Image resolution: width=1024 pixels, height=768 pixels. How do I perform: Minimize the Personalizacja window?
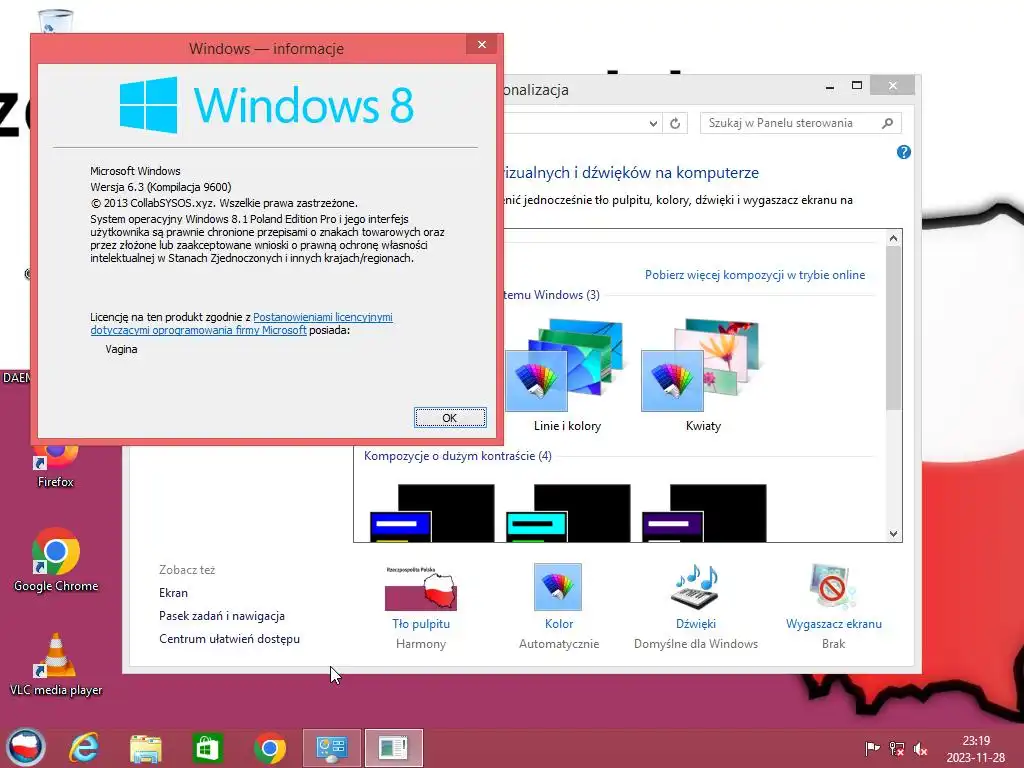[829, 86]
